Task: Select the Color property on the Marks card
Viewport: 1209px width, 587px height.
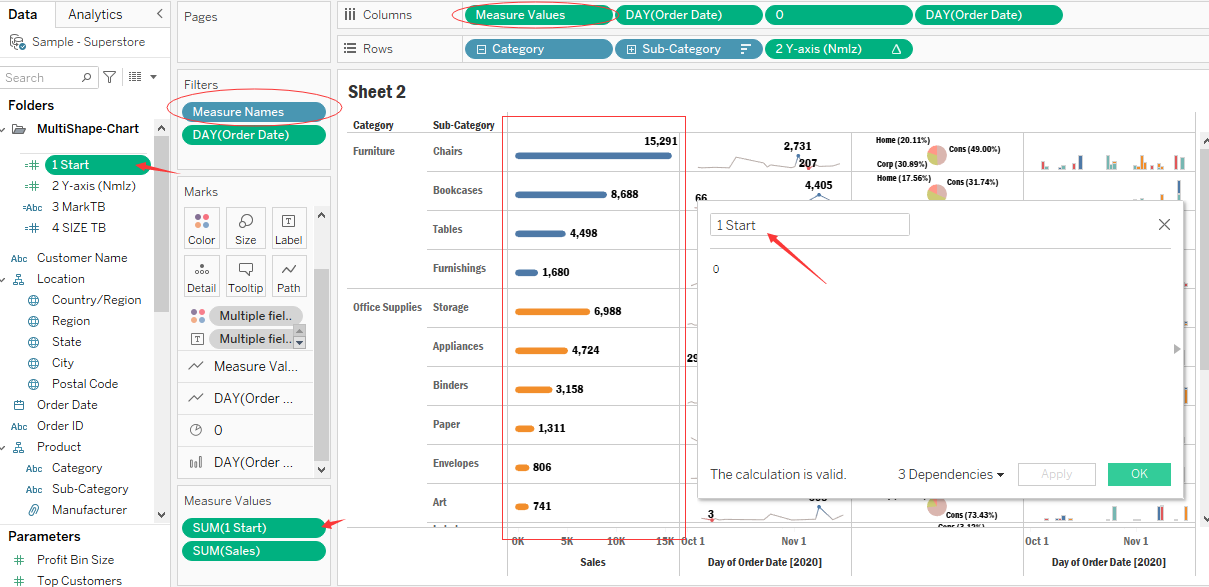Action: coord(201,228)
